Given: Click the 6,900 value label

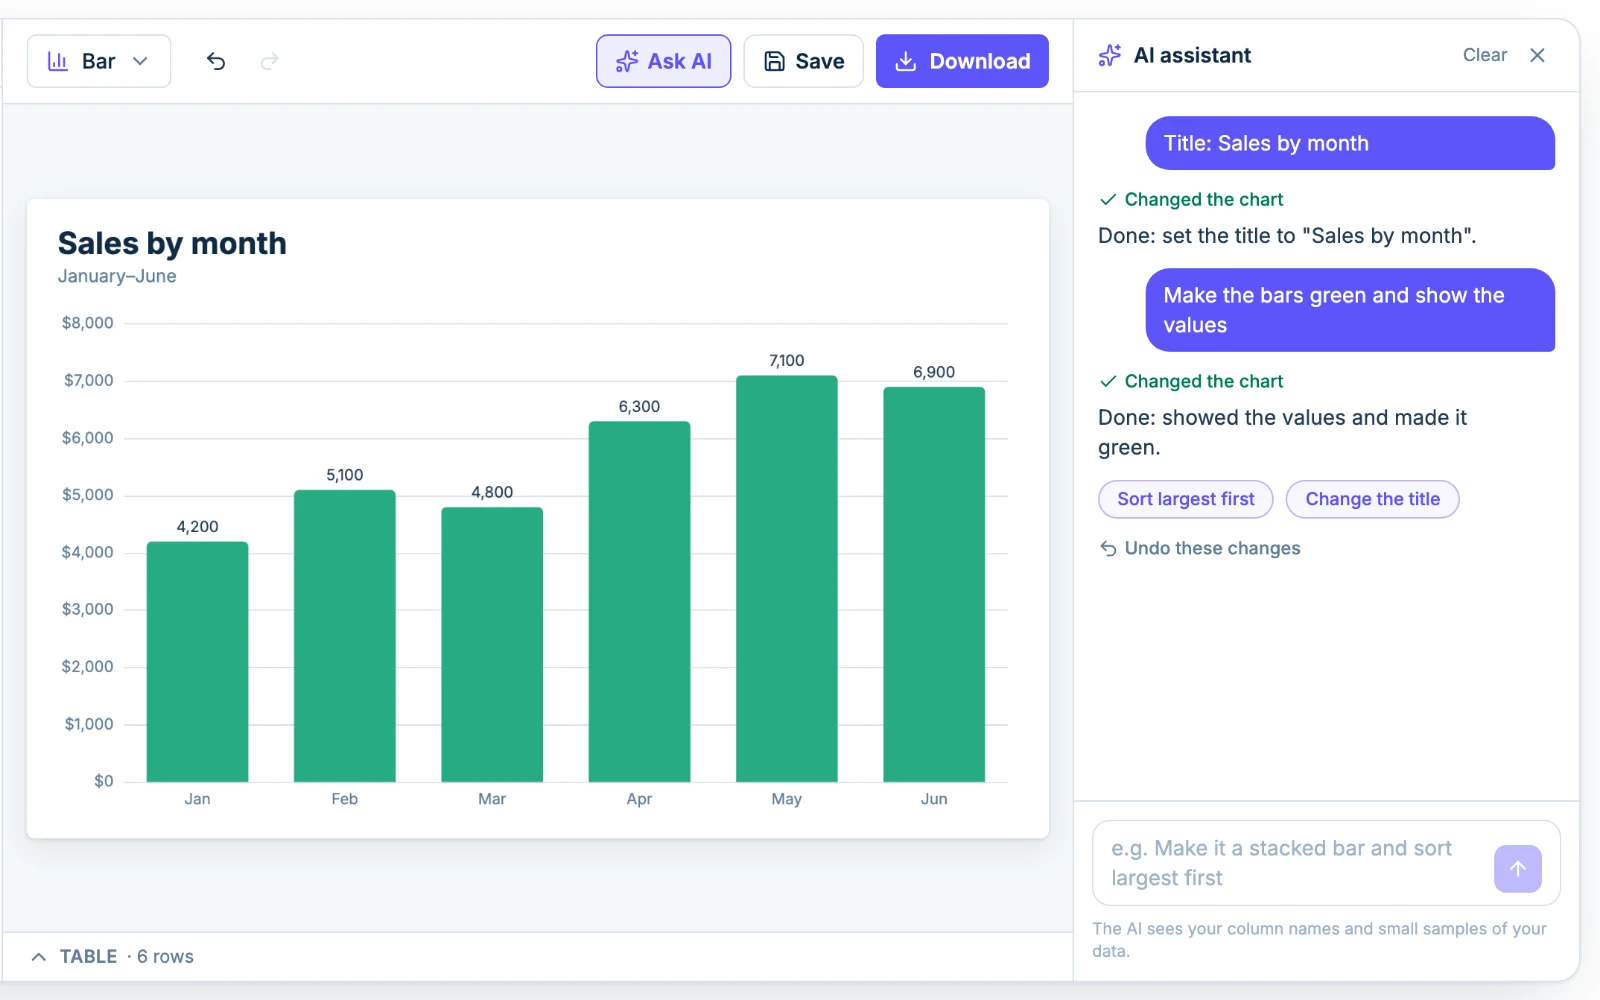Looking at the screenshot, I should pyautogui.click(x=934, y=372).
